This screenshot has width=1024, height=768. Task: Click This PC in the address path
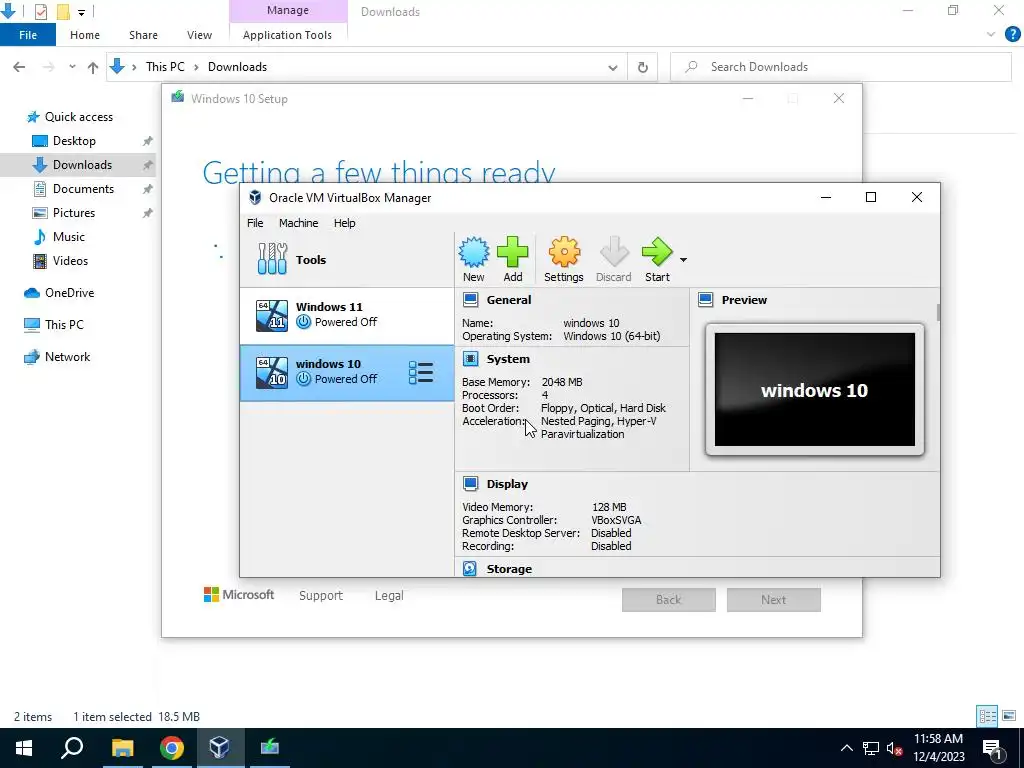[x=165, y=67]
